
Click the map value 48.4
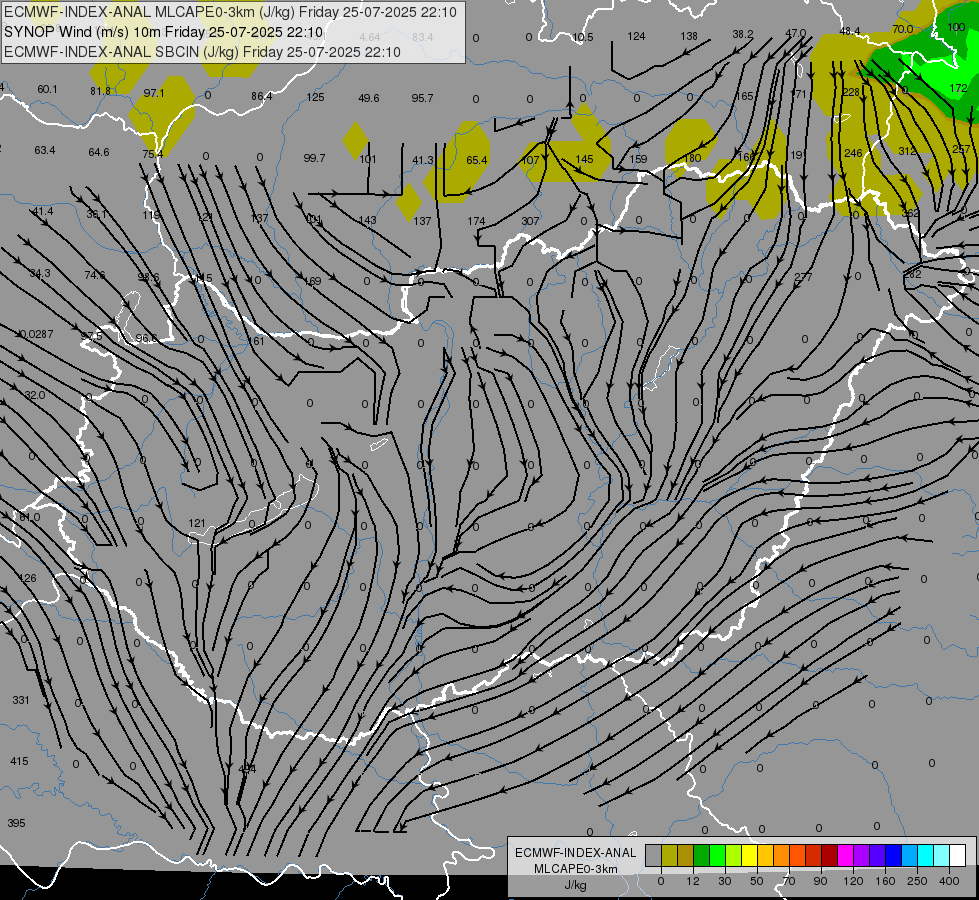(x=850, y=31)
